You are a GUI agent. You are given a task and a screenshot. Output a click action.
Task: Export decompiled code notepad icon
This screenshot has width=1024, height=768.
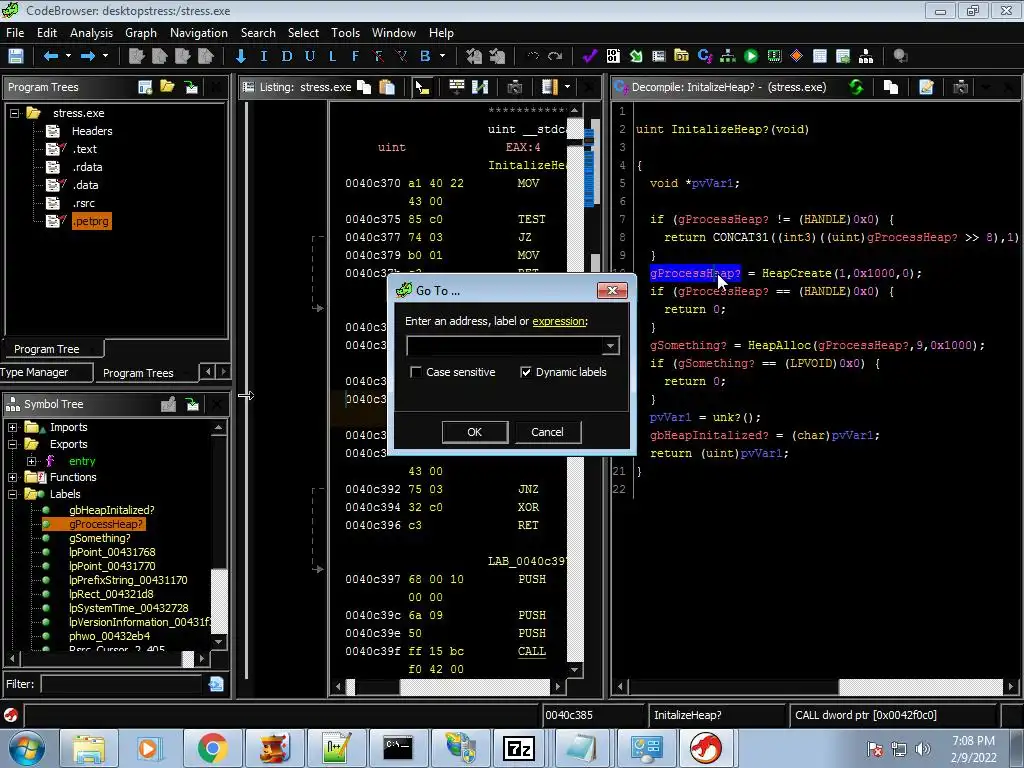pos(926,87)
